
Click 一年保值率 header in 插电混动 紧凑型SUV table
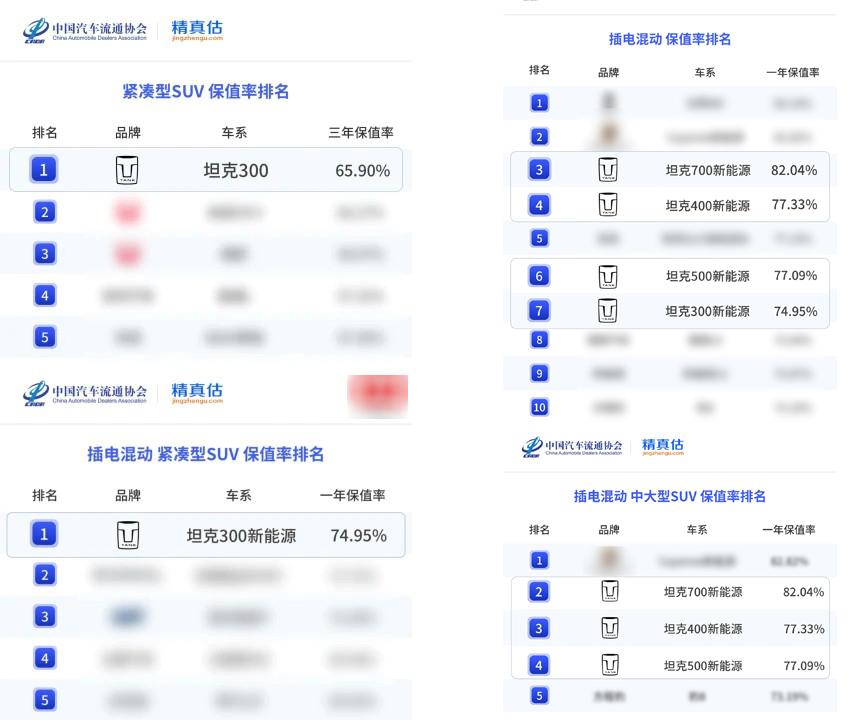pyautogui.click(x=352, y=495)
